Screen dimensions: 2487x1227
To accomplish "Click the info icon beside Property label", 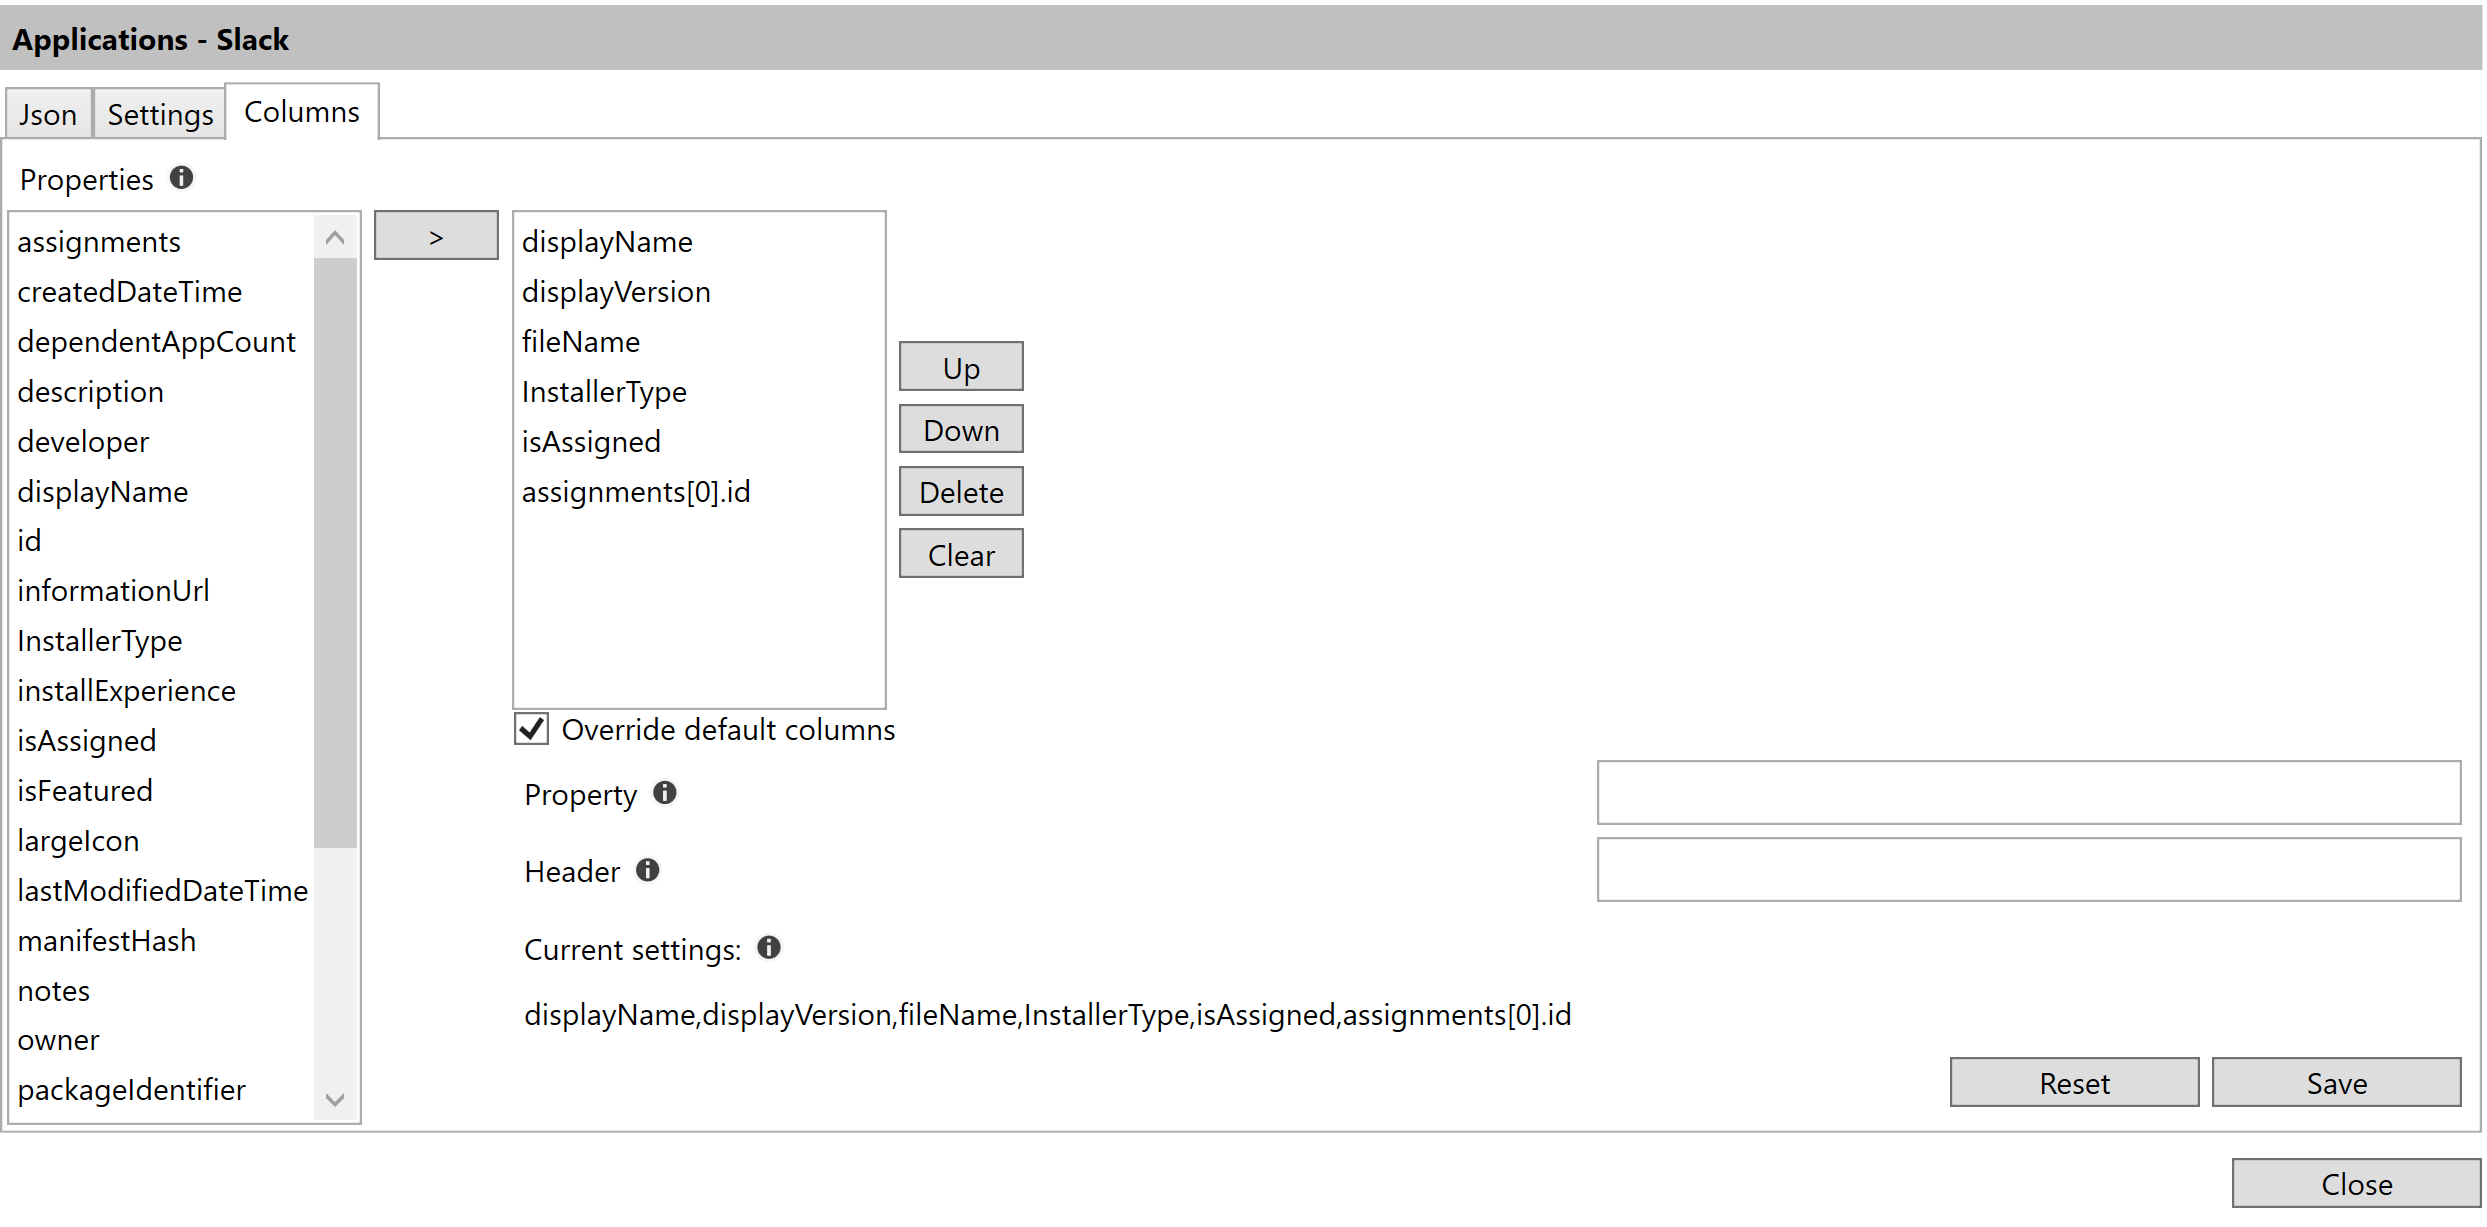I will [x=665, y=792].
